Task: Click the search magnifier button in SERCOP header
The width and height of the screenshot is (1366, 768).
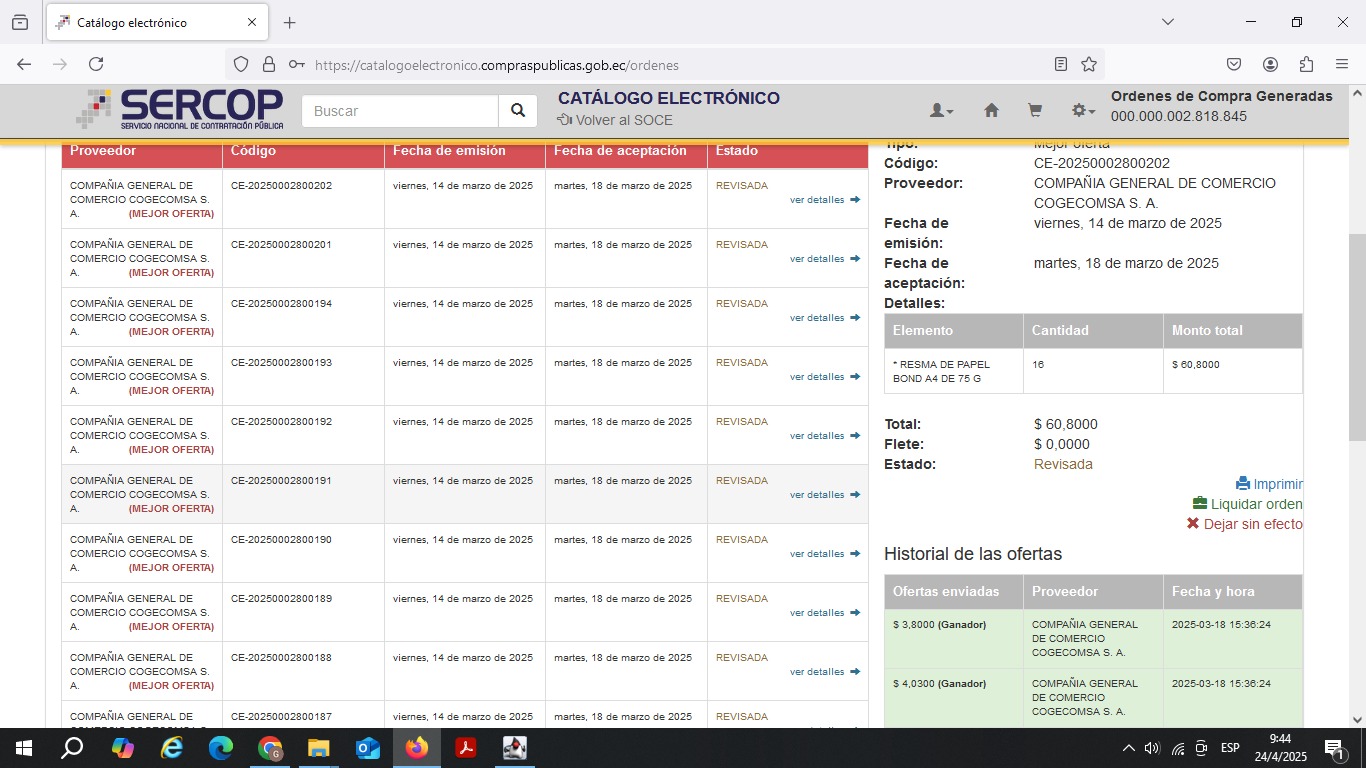Action: (517, 111)
